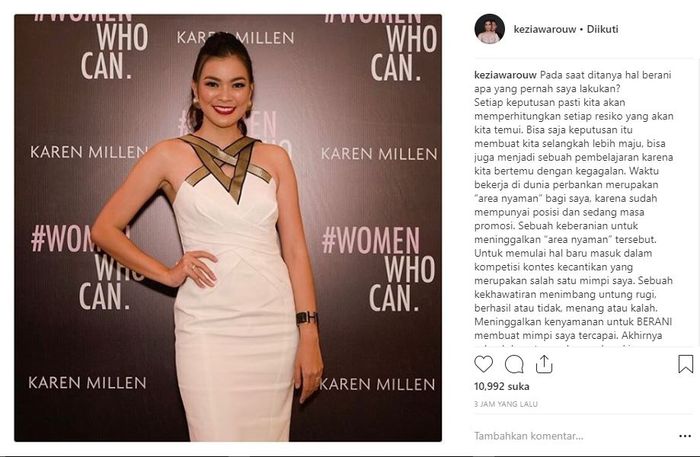Open the 3 JAM YANG LALU timestamp
The image size is (700, 457).
tap(506, 404)
